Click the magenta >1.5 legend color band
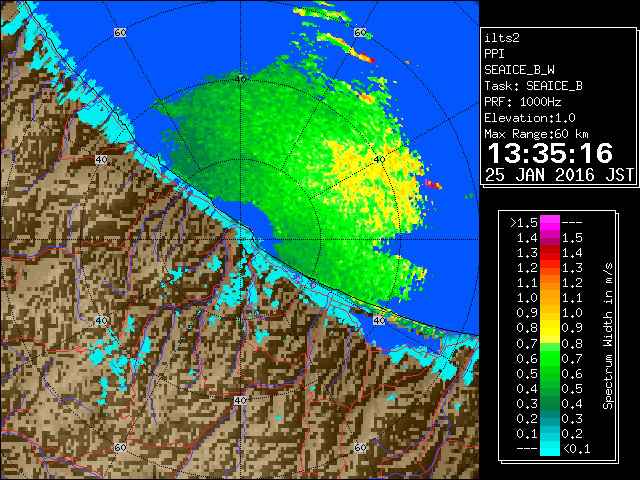This screenshot has height=480, width=640. click(x=550, y=223)
